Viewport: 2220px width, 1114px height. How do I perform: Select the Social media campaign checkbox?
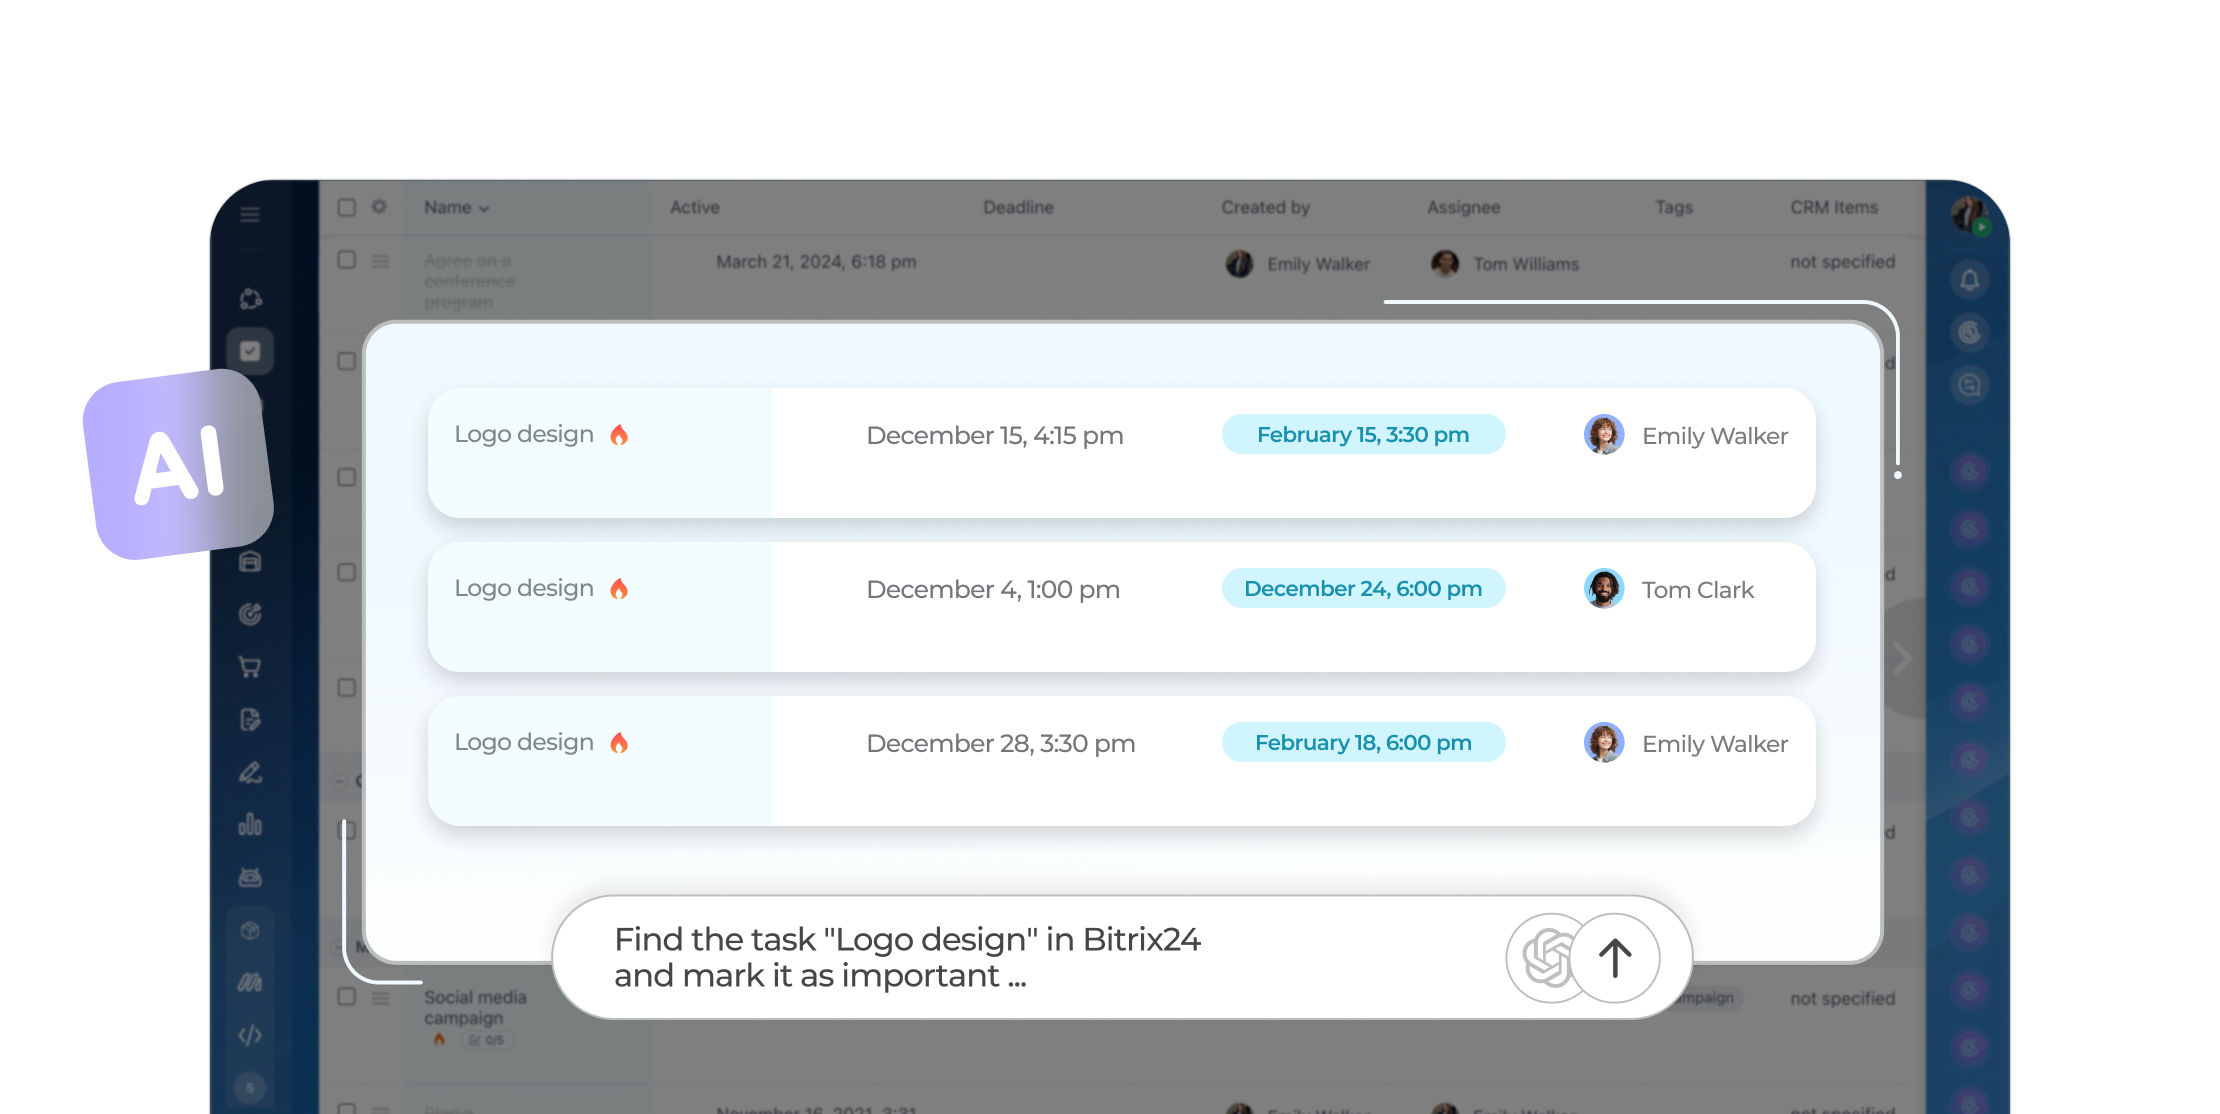coord(347,997)
